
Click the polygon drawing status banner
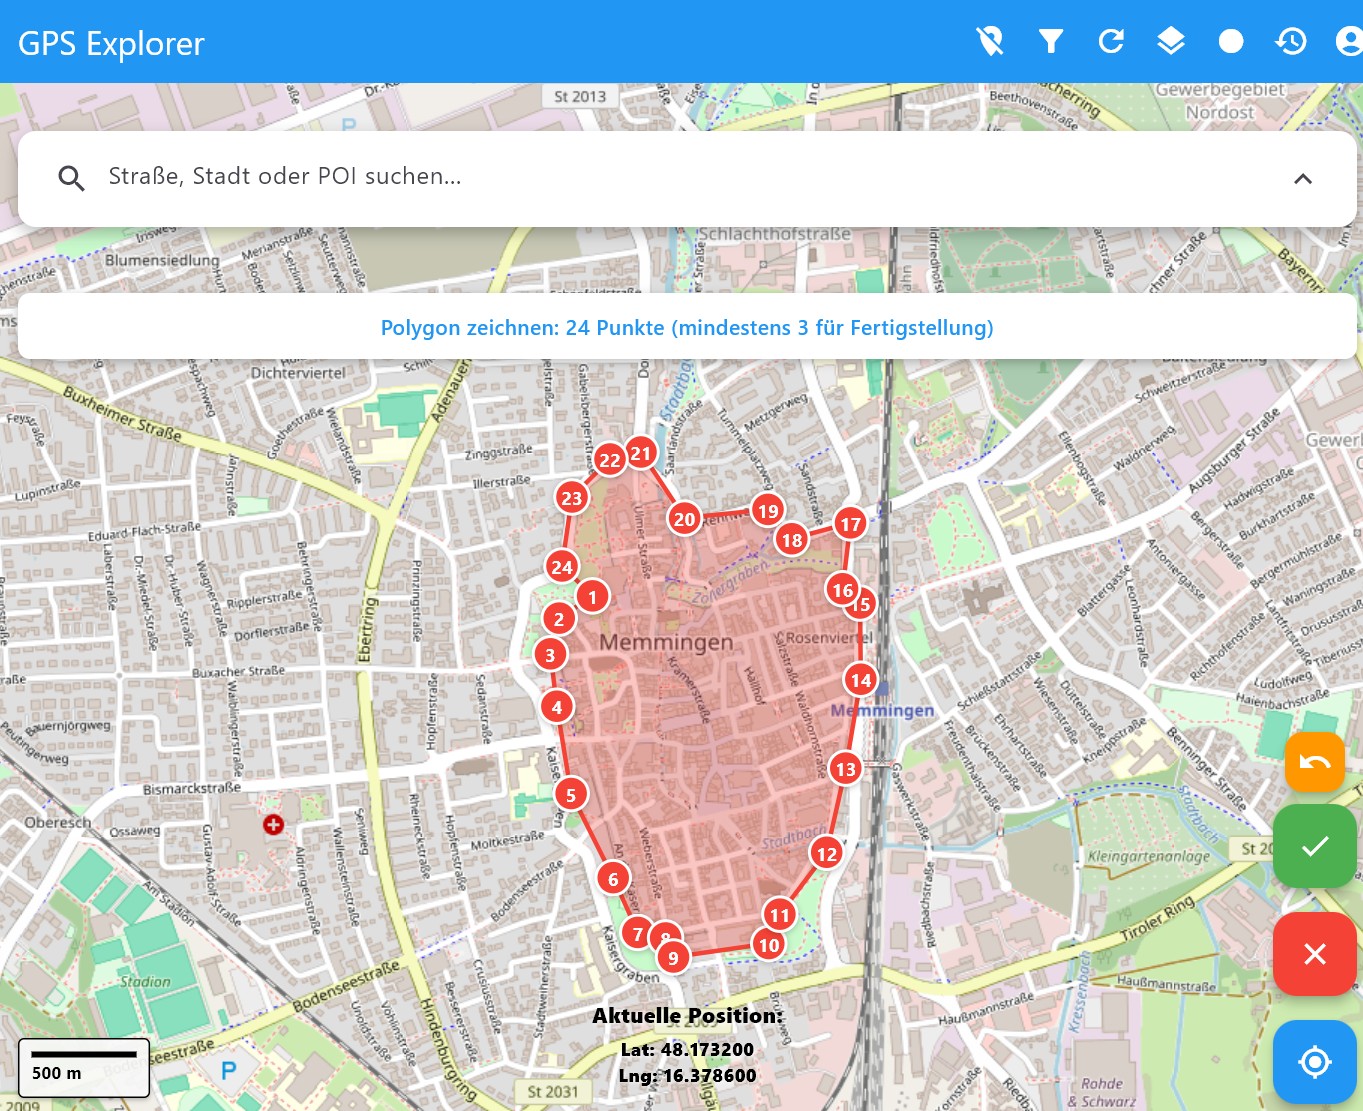(687, 327)
